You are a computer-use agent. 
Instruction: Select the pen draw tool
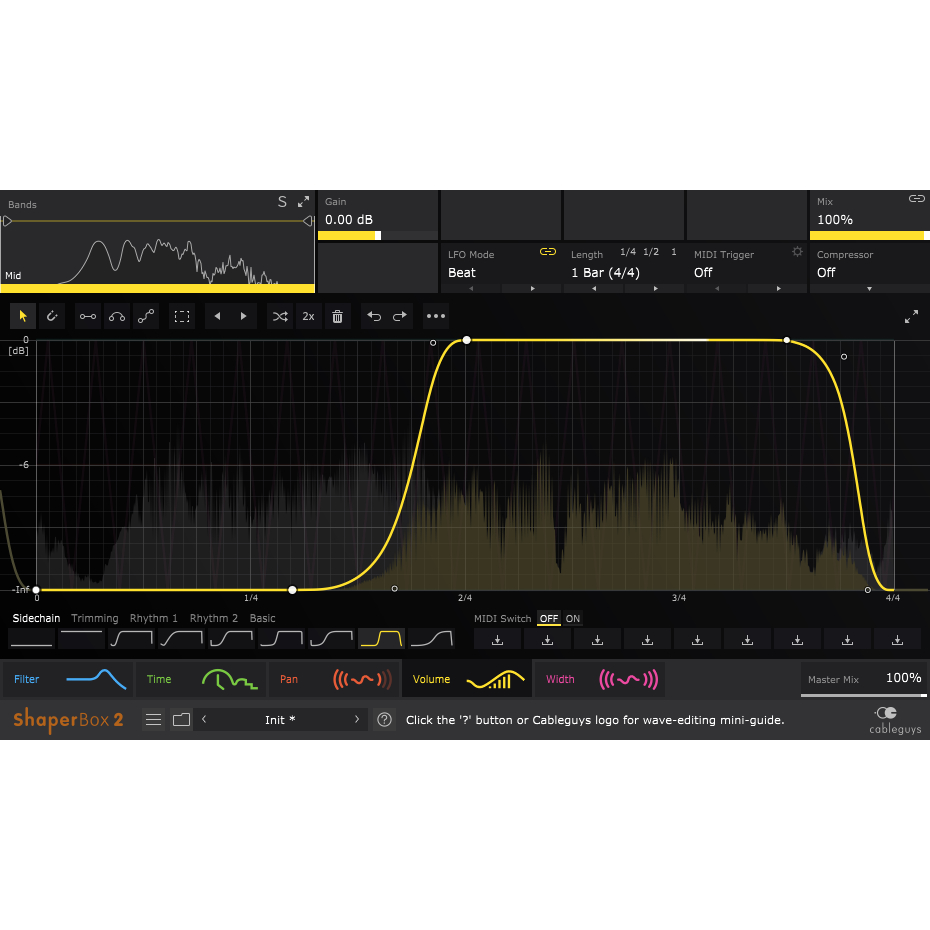point(52,316)
